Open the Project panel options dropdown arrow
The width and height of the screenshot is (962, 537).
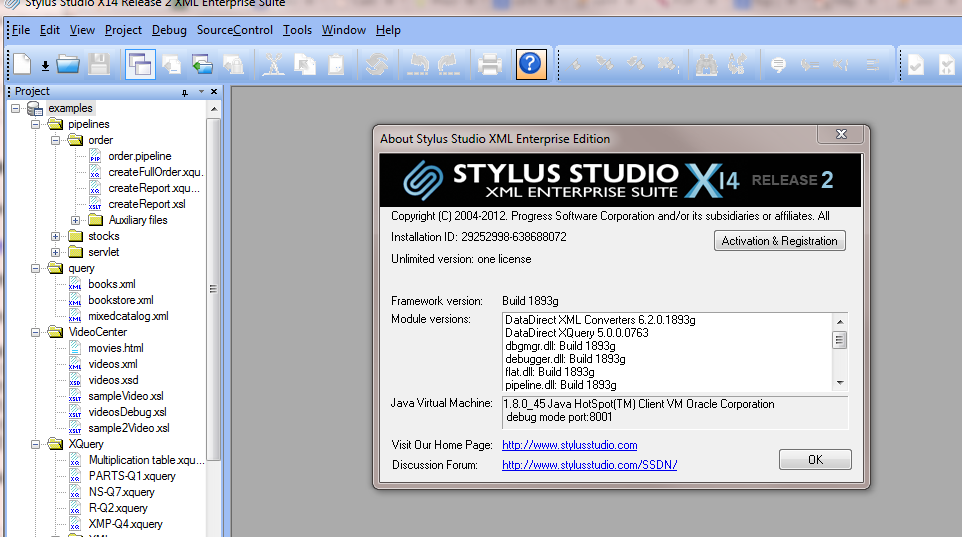click(201, 91)
